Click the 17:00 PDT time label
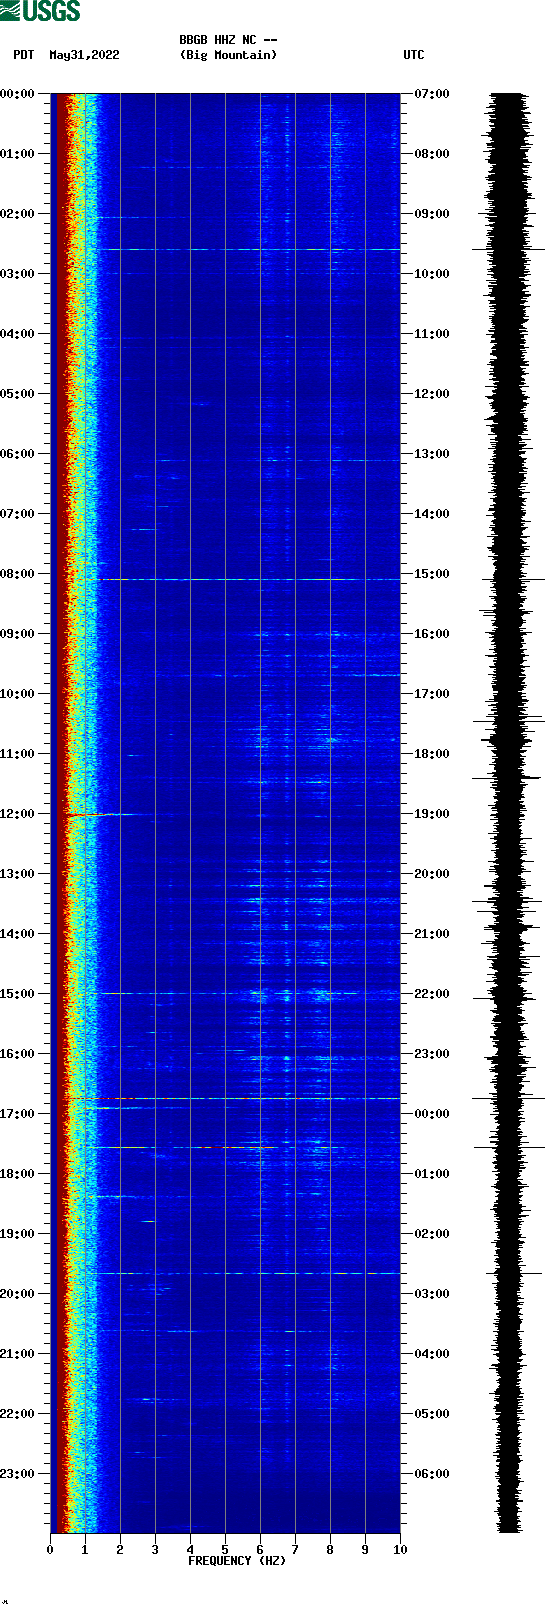The height and width of the screenshot is (1613, 552). tap(18, 1114)
